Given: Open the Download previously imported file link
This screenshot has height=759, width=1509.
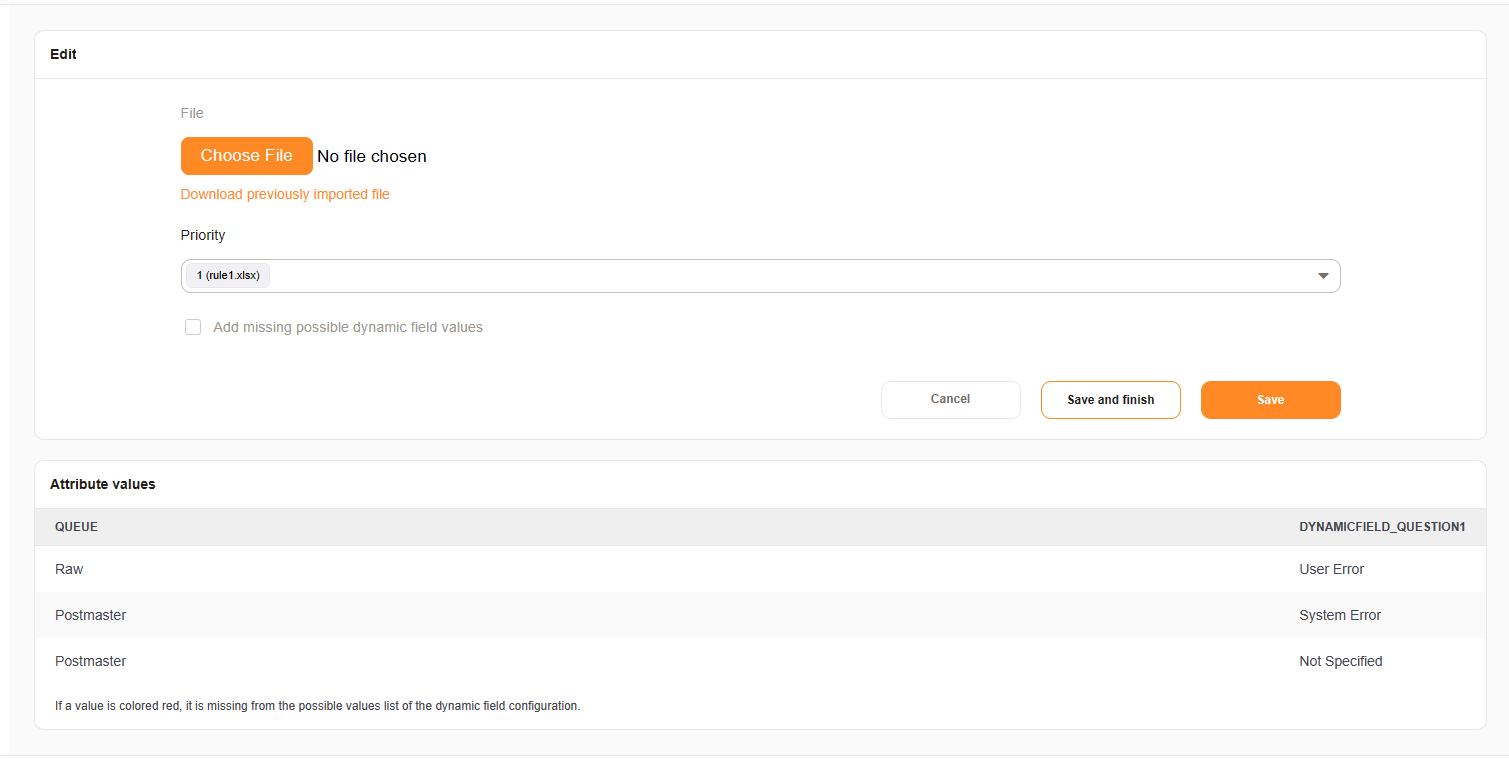Looking at the screenshot, I should coord(285,194).
